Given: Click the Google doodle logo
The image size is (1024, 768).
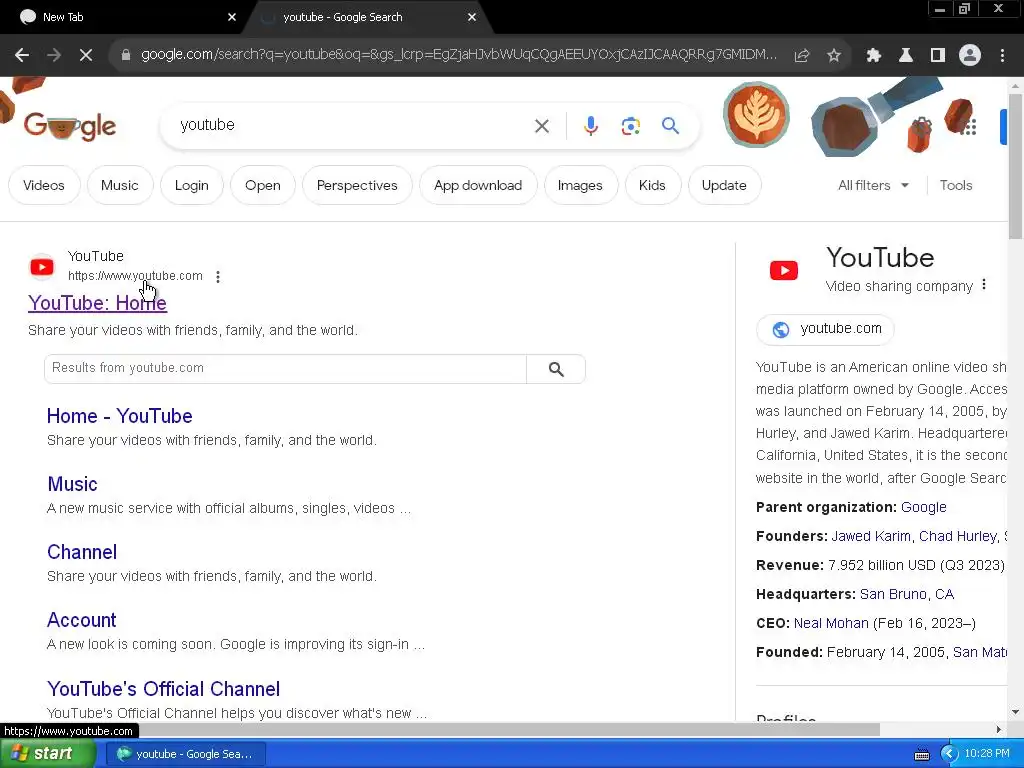Looking at the screenshot, I should [70, 126].
